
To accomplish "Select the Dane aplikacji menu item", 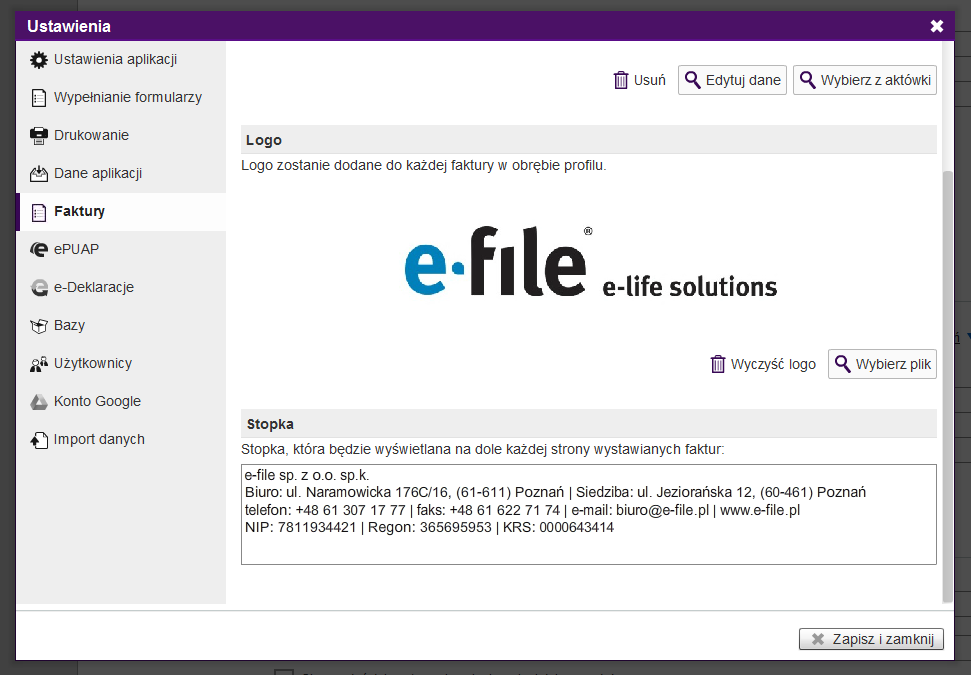I will 121,173.
